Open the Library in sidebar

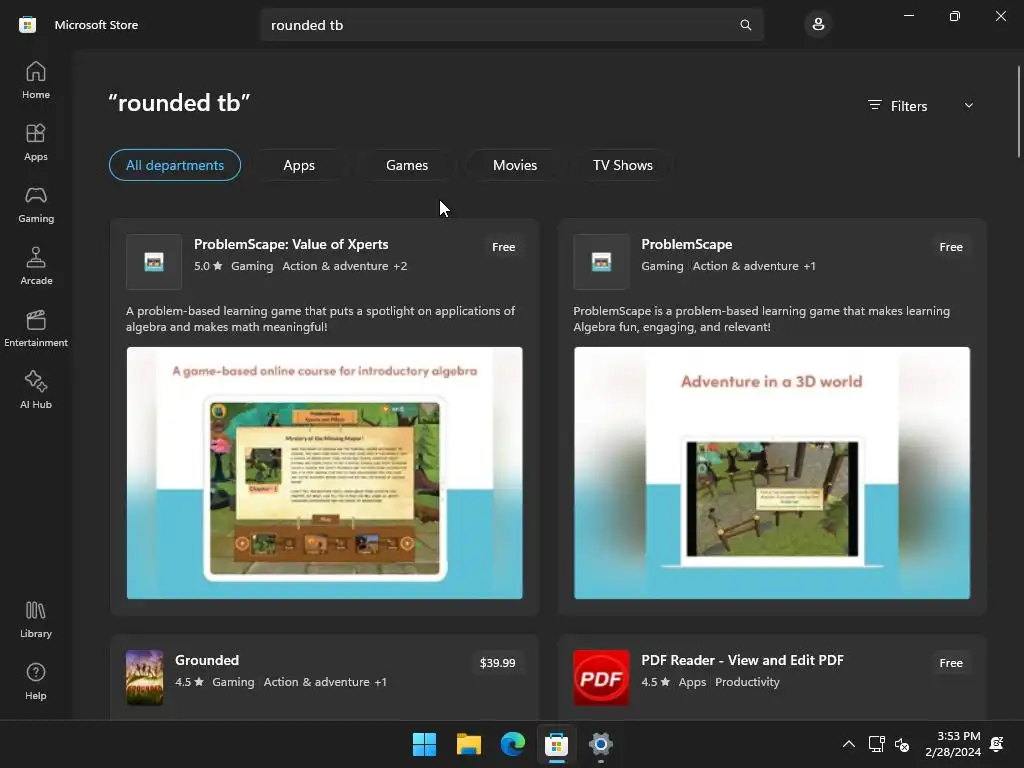coord(36,619)
